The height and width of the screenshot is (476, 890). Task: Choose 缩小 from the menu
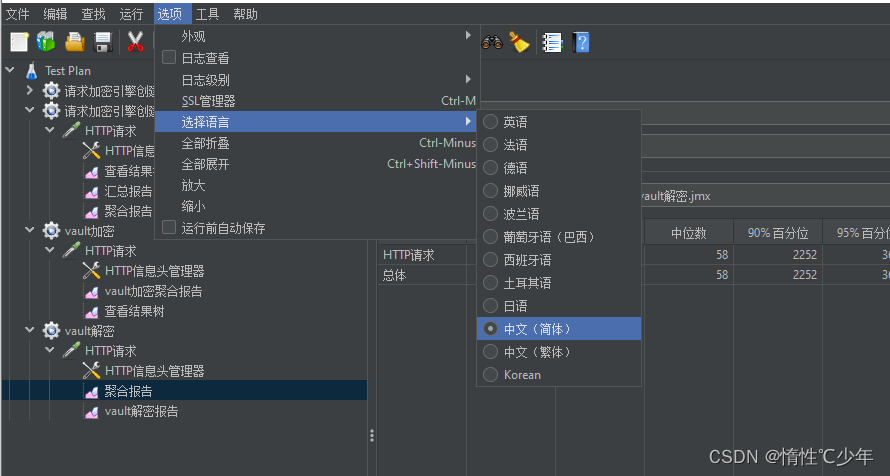point(317,206)
